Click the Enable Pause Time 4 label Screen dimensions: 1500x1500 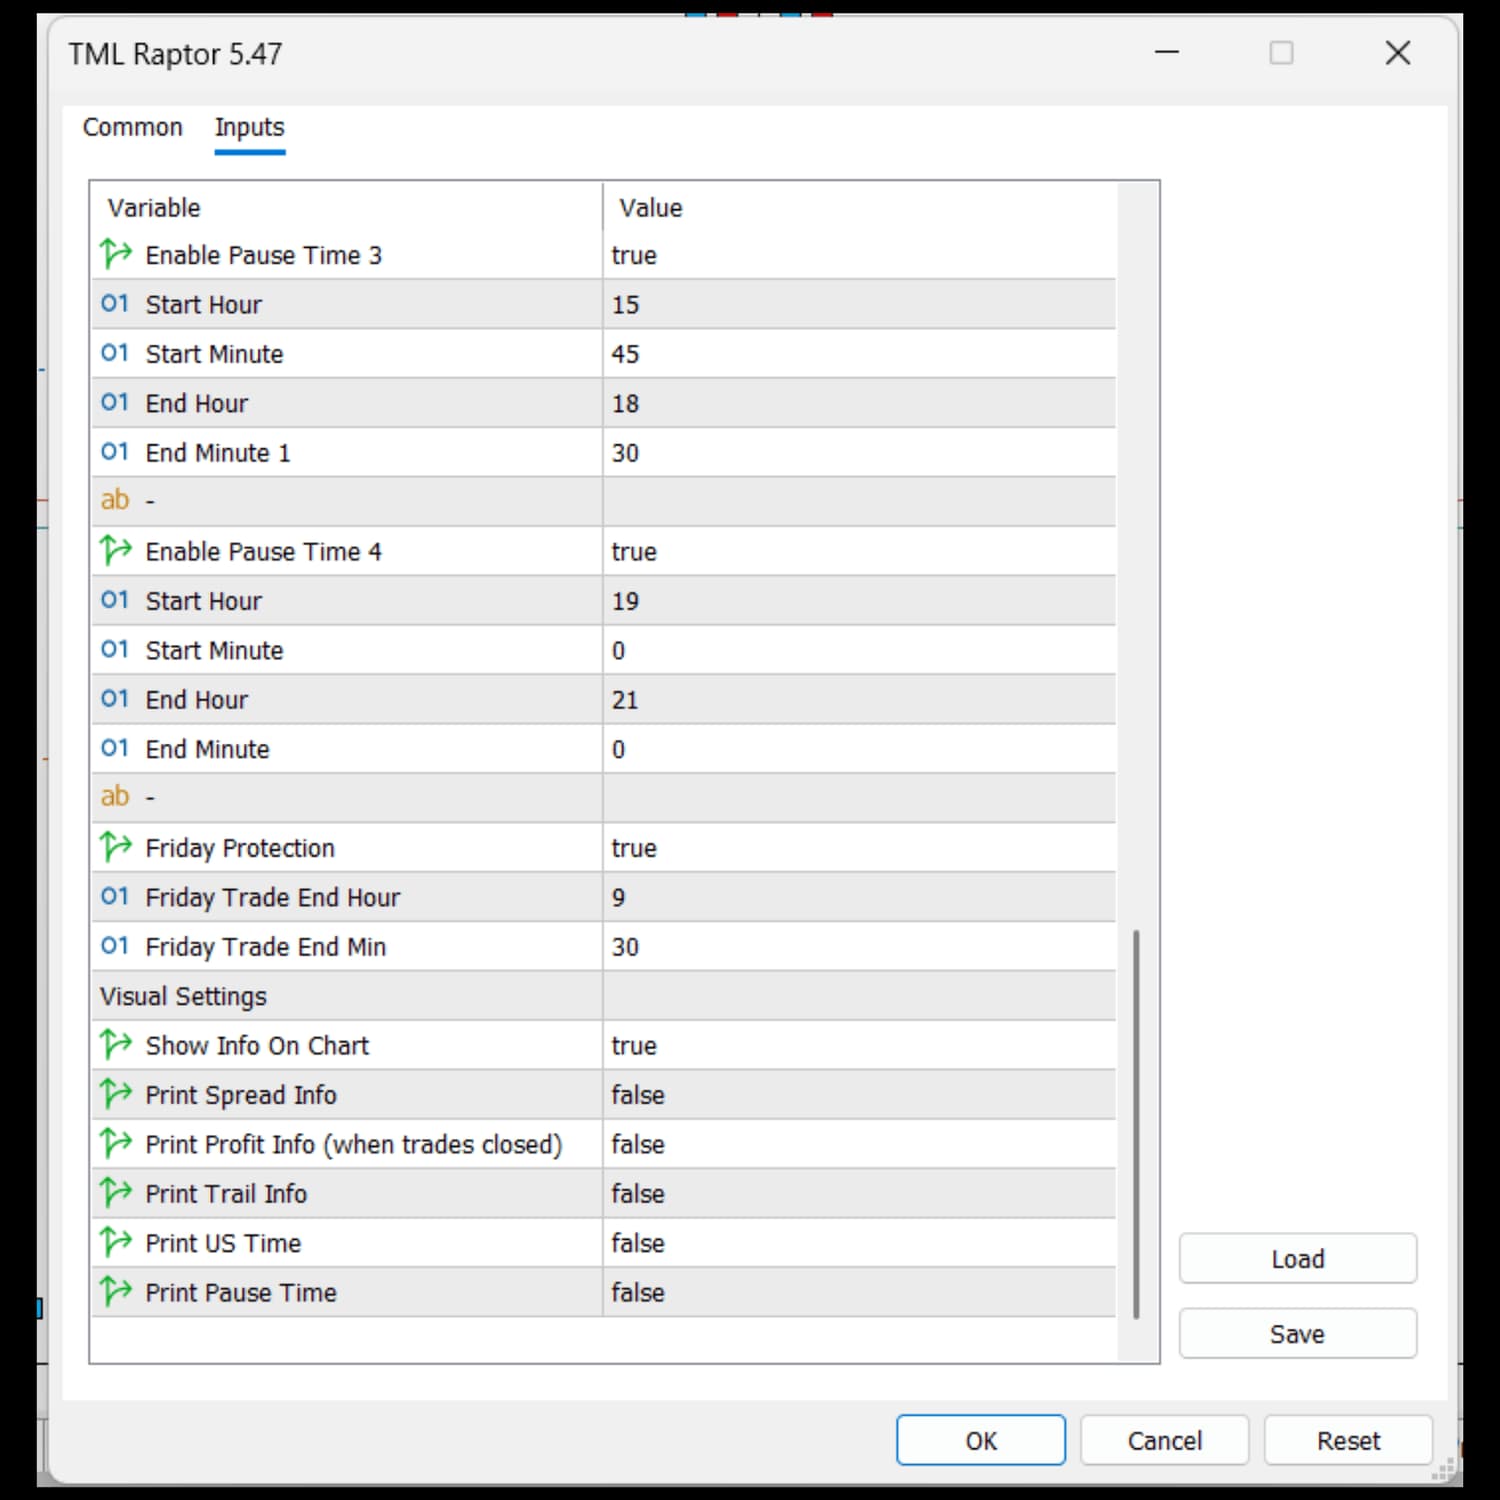(x=264, y=552)
